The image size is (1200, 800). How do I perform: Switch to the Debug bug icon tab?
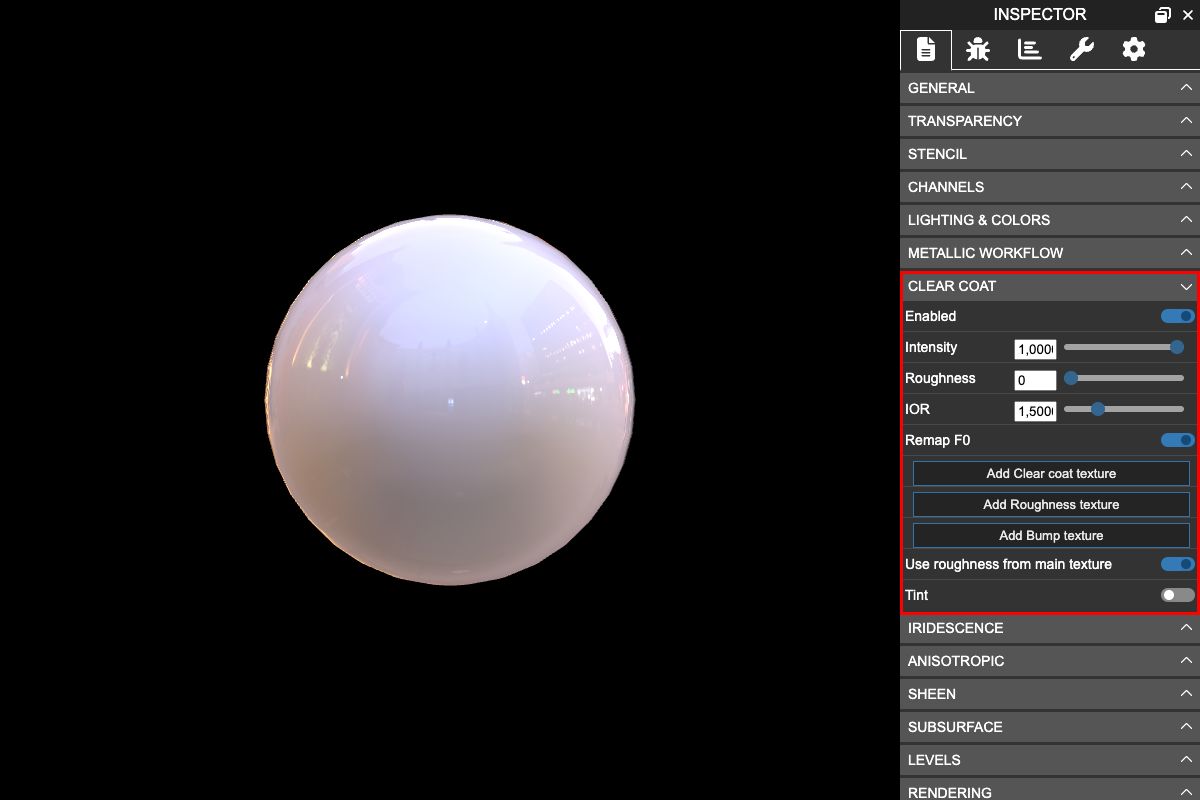[978, 49]
